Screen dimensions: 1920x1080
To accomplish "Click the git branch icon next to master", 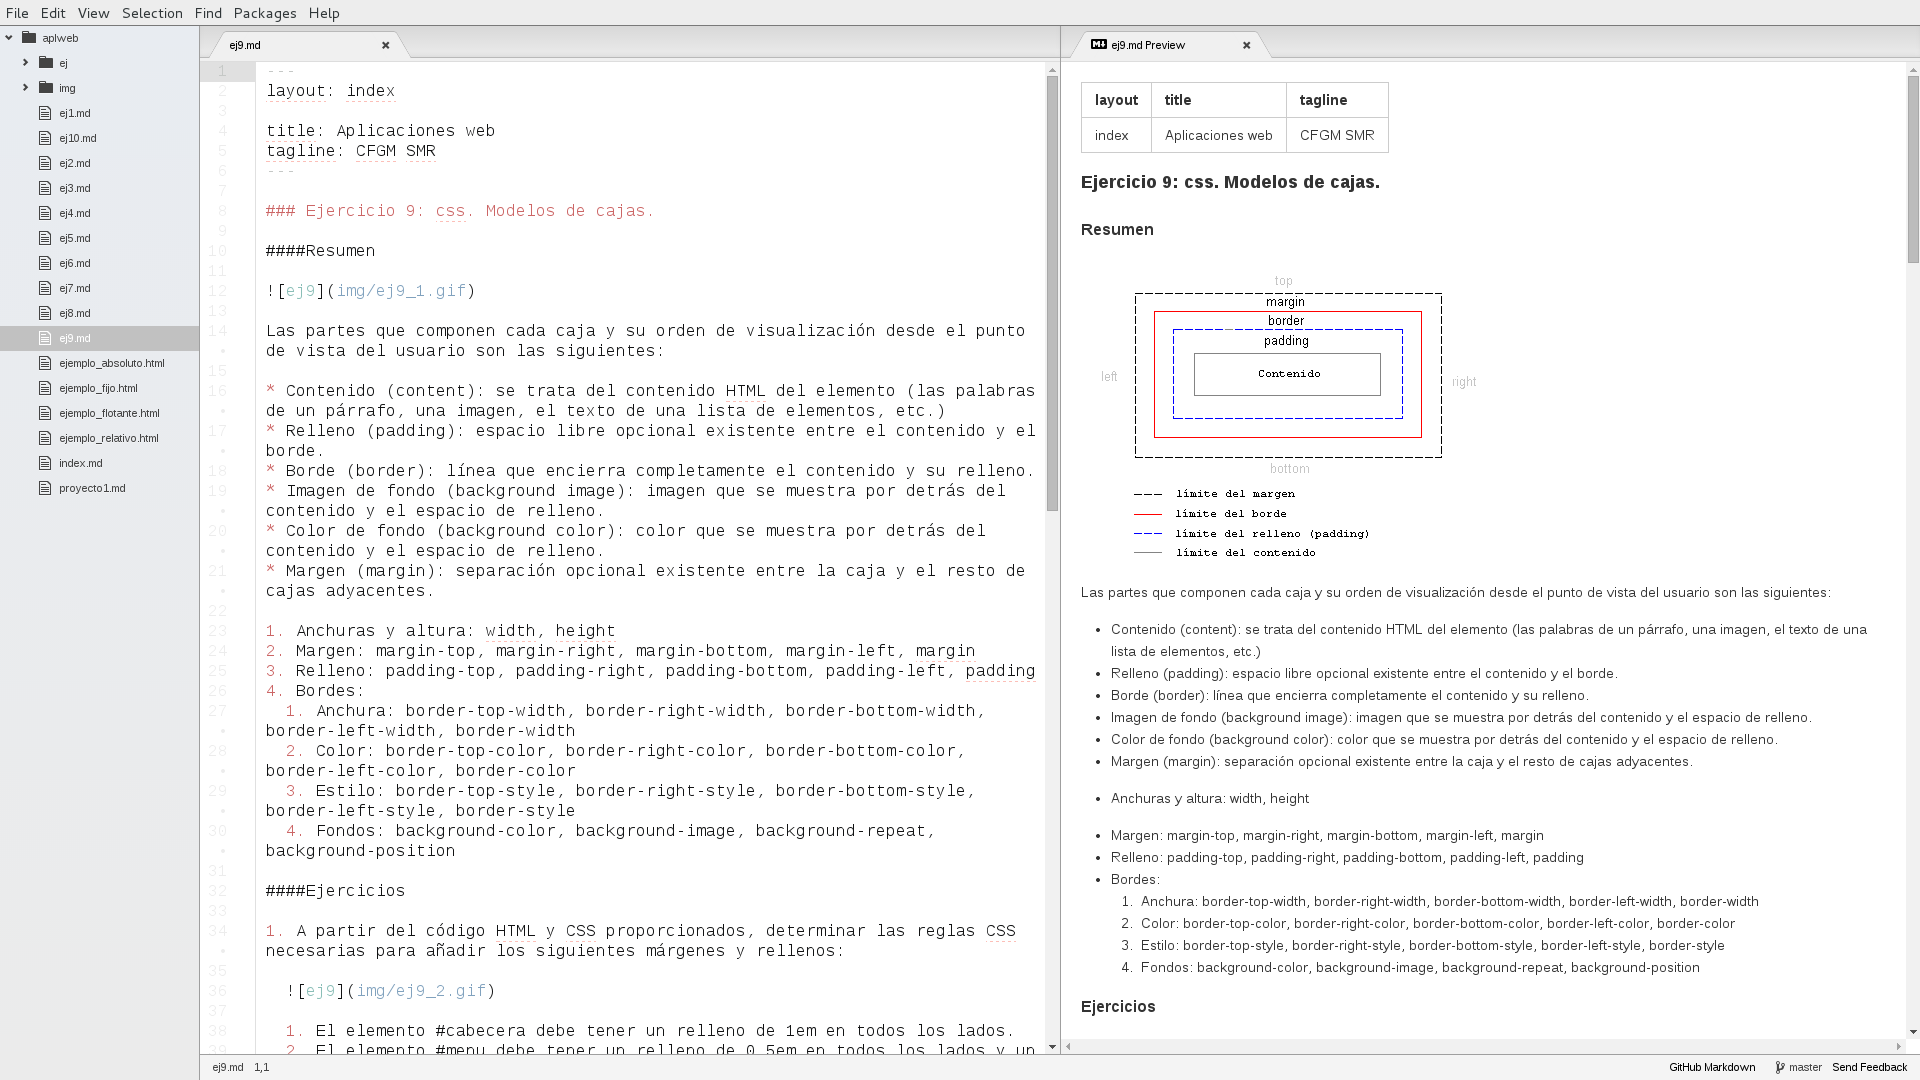I will point(1780,1067).
